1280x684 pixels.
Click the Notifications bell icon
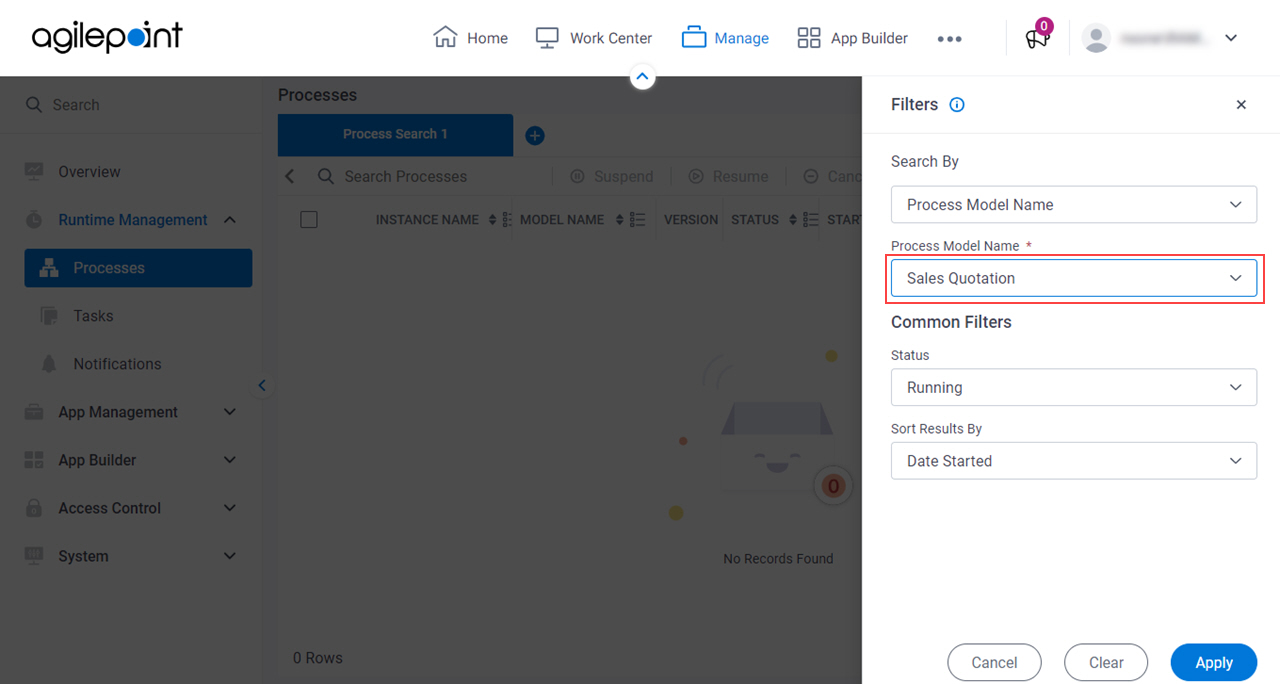point(49,364)
